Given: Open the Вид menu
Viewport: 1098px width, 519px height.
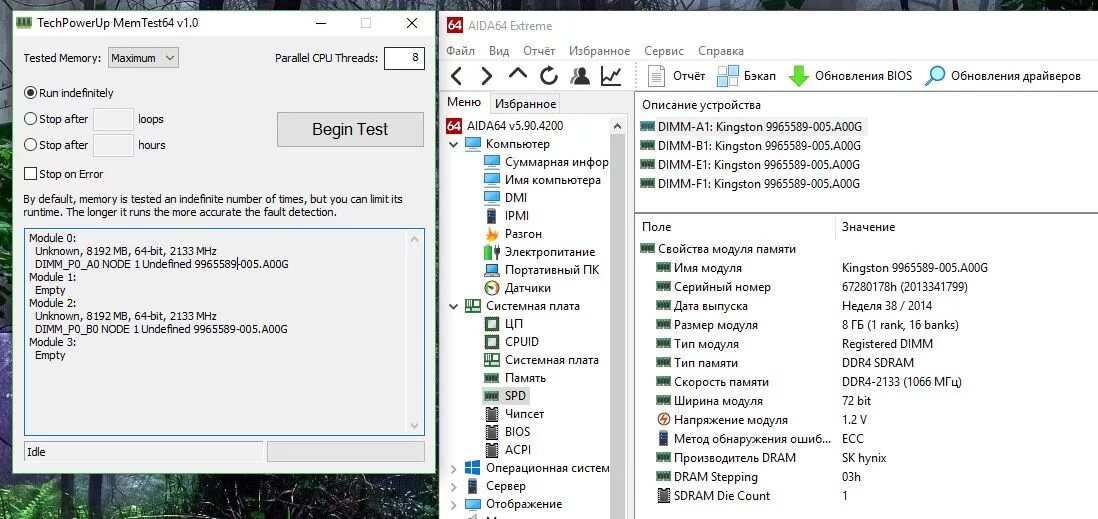Looking at the screenshot, I should click(x=499, y=51).
